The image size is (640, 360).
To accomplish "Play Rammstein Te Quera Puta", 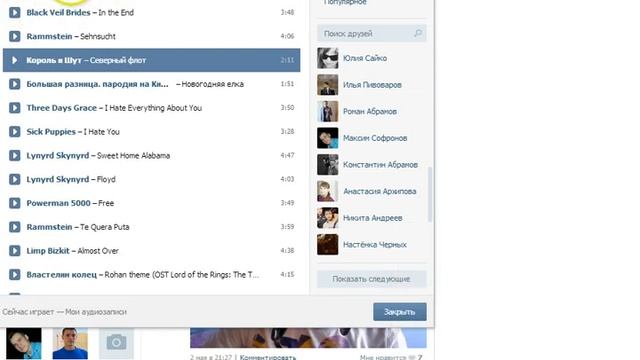I will click(15, 227).
